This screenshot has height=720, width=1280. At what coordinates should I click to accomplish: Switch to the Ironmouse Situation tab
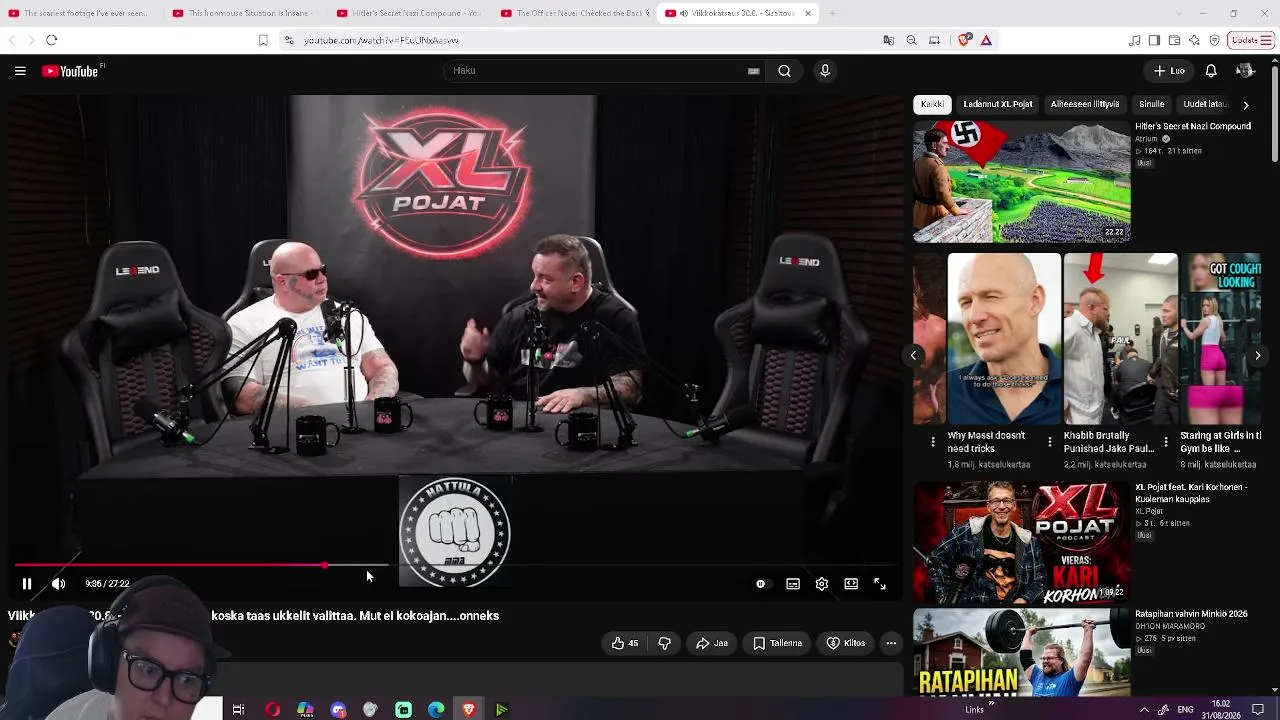(243, 13)
